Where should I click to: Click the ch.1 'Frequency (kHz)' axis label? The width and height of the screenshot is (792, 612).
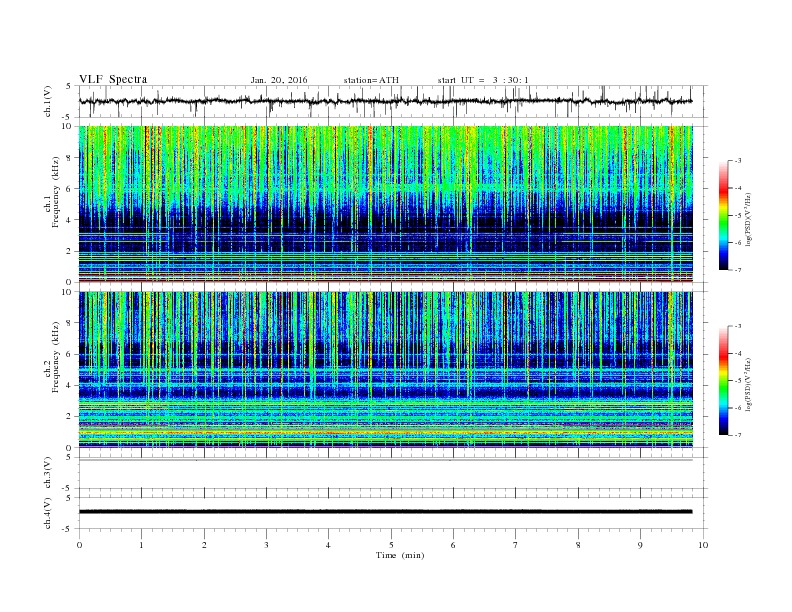pyautogui.click(x=56, y=192)
